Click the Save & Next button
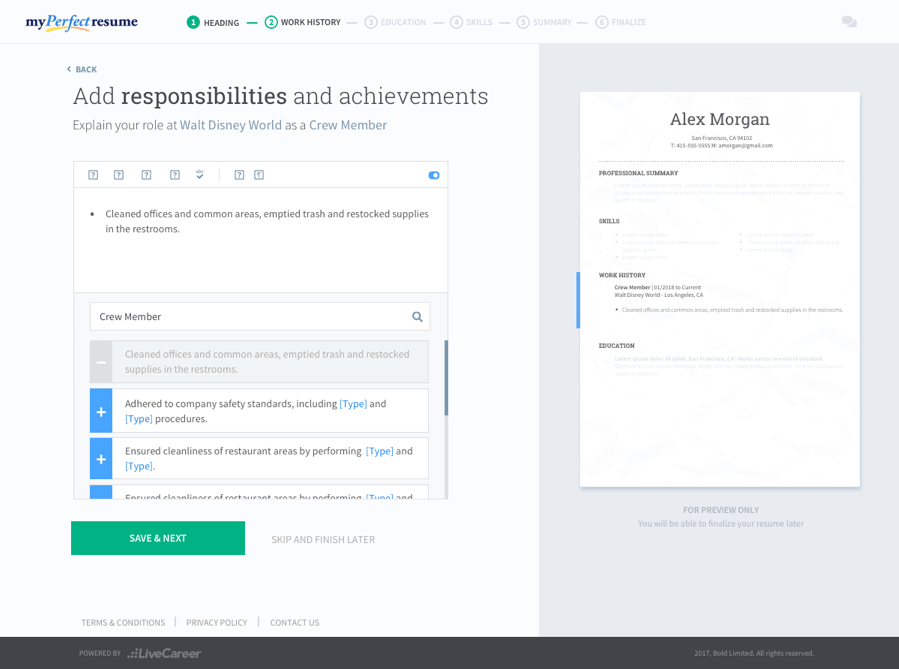 158,538
